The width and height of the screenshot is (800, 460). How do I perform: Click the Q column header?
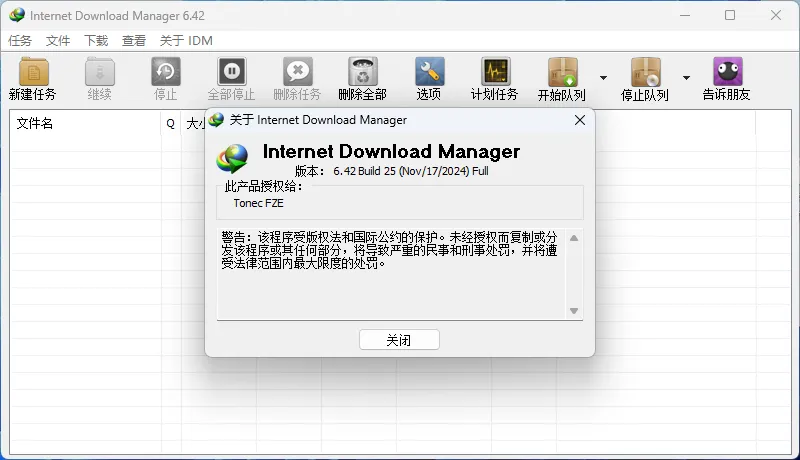[170, 123]
